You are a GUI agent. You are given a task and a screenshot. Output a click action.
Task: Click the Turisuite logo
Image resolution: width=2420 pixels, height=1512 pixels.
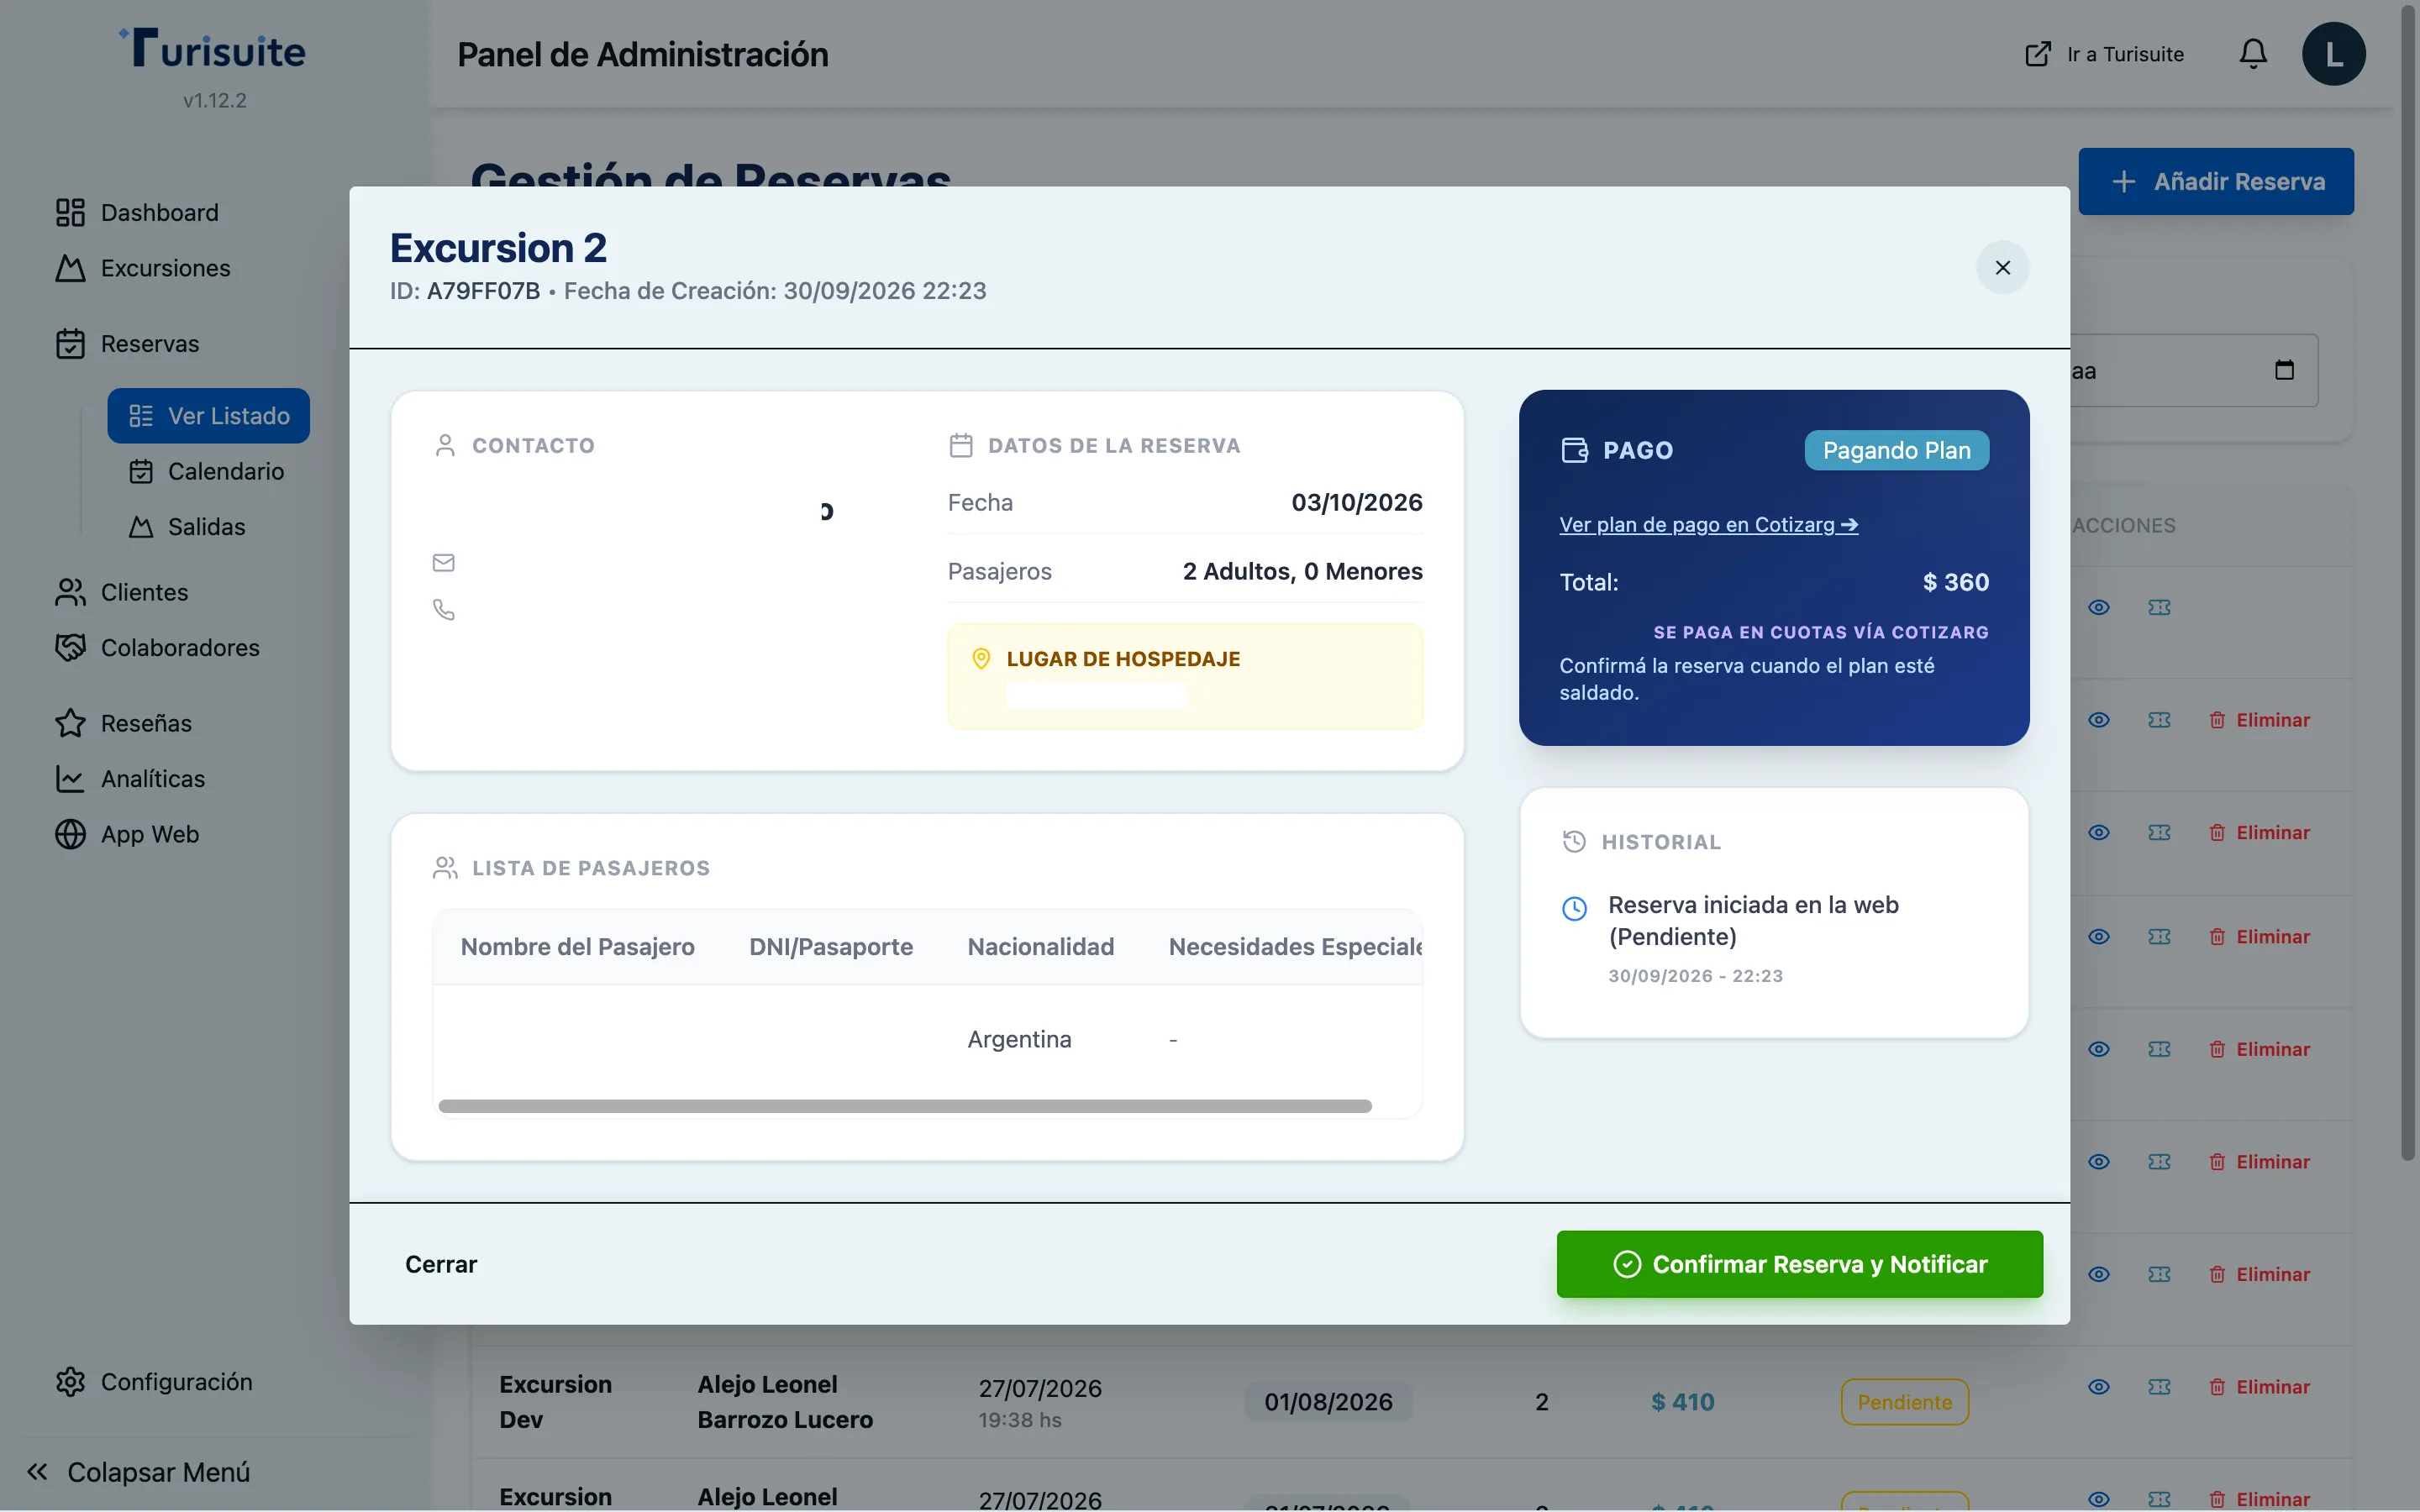(x=213, y=48)
